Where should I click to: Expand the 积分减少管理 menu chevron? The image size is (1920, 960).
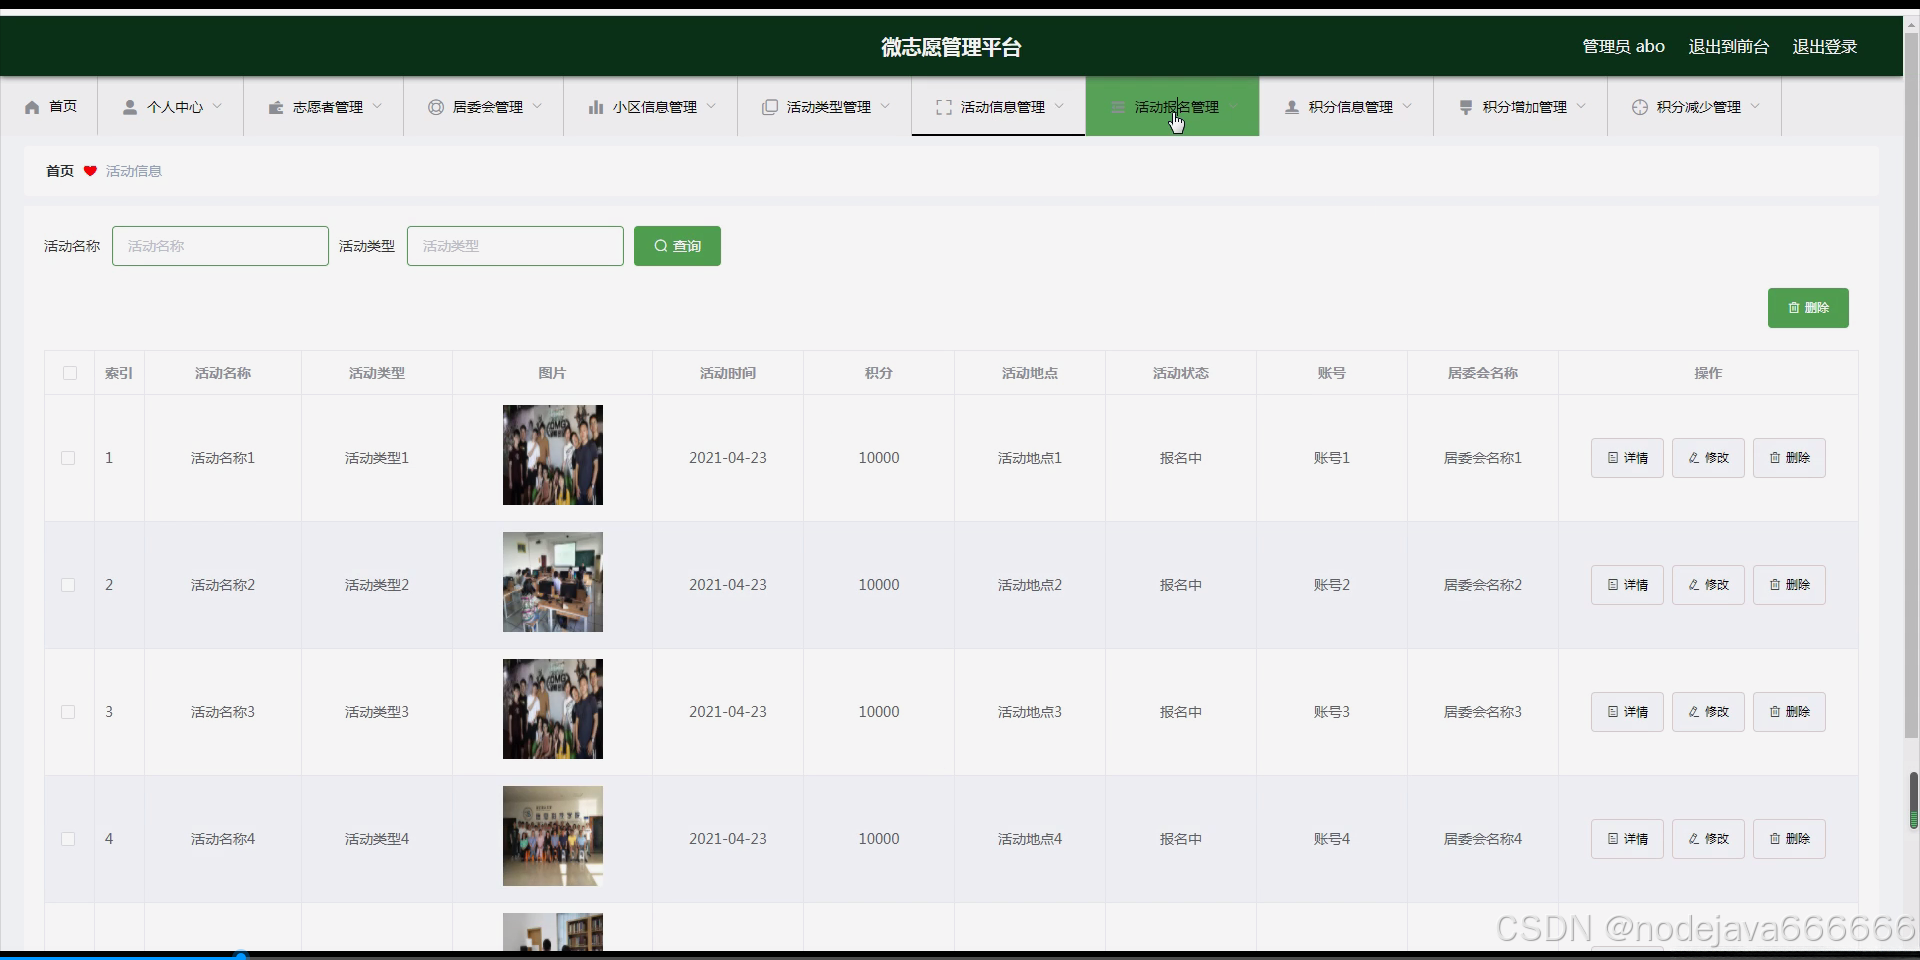pyautogui.click(x=1755, y=106)
